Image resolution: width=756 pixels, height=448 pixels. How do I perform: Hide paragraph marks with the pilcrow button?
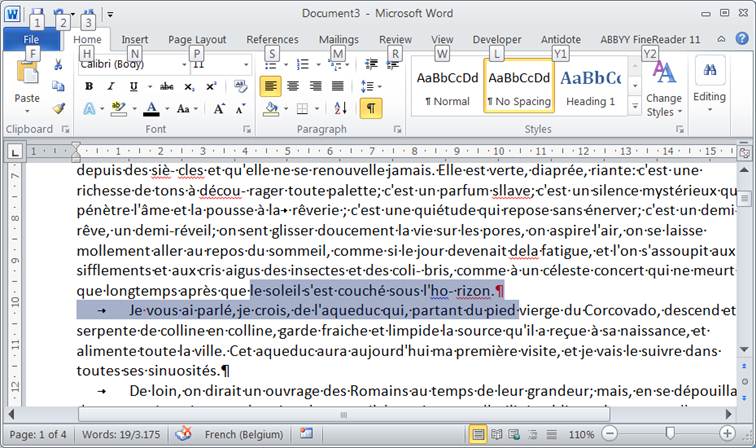click(370, 108)
